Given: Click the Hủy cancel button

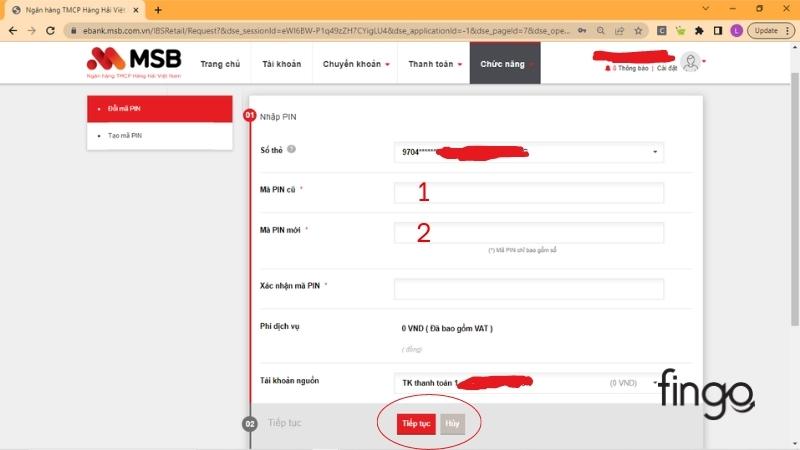Looking at the screenshot, I should tap(452, 423).
